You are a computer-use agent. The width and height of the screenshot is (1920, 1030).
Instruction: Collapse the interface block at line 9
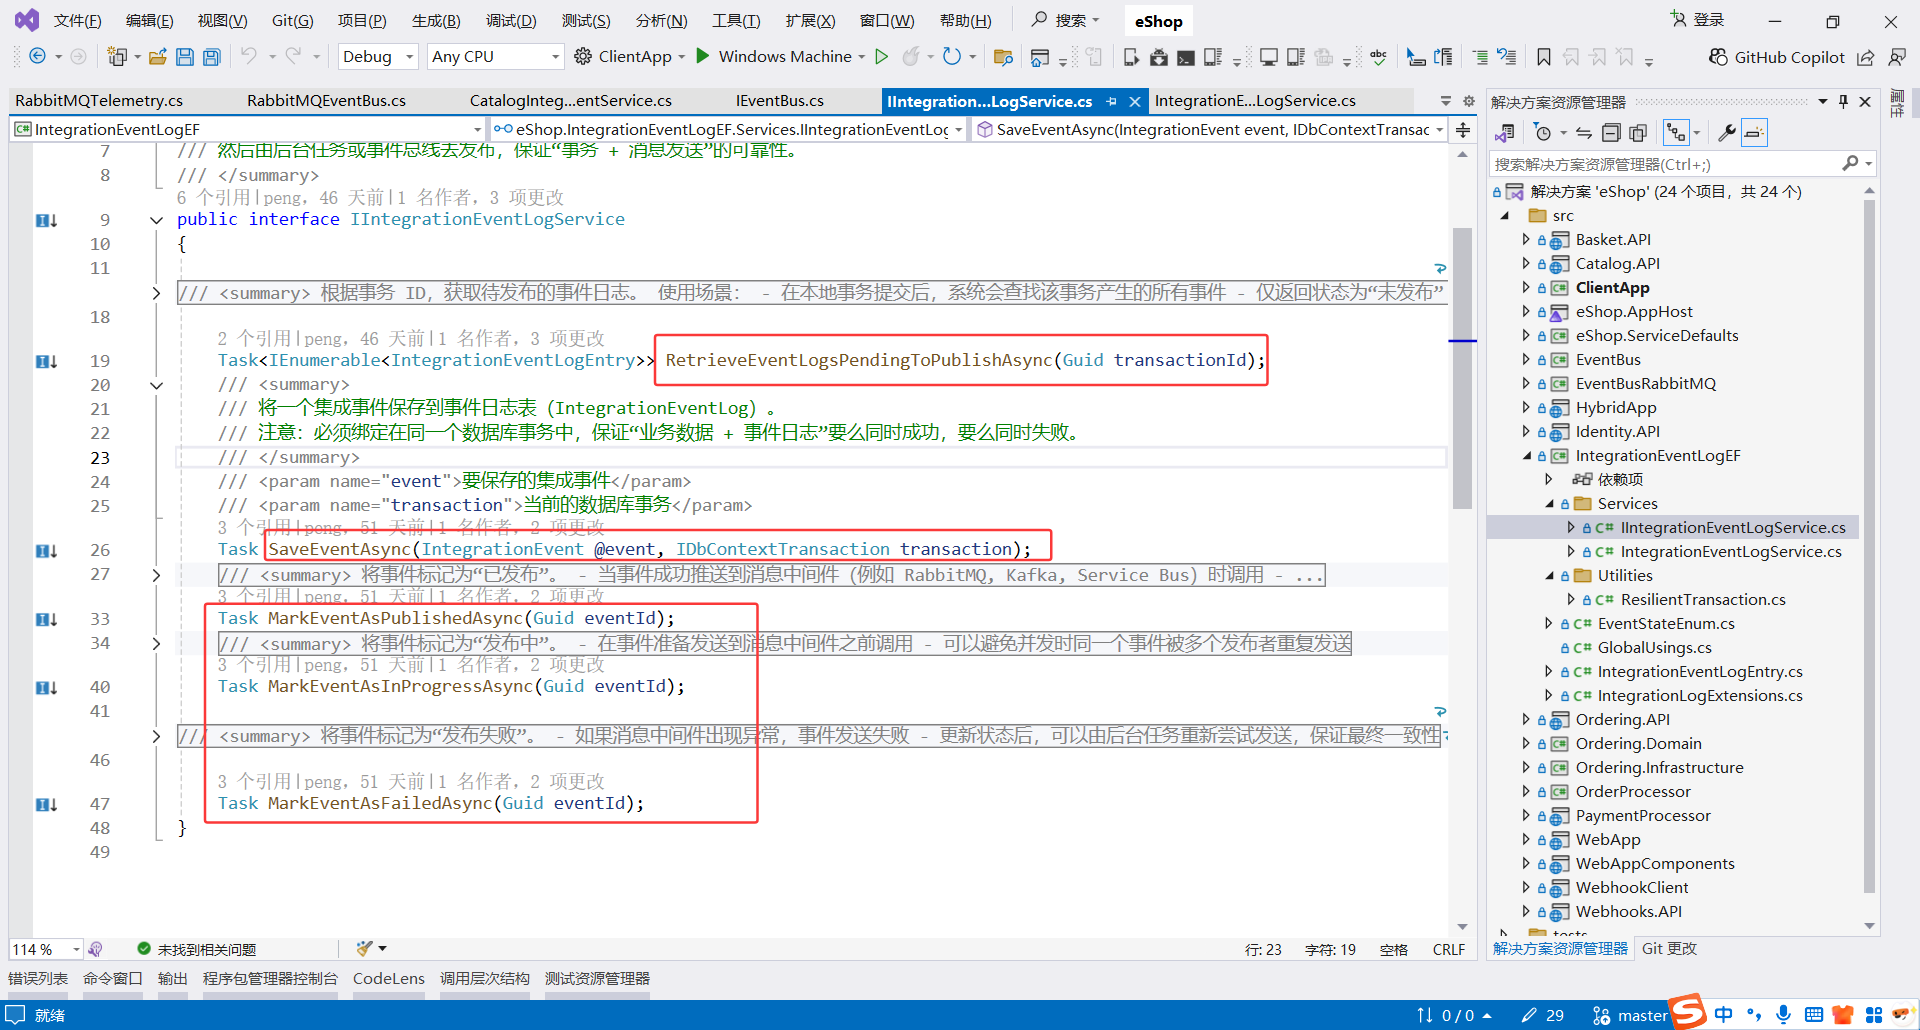(x=156, y=220)
